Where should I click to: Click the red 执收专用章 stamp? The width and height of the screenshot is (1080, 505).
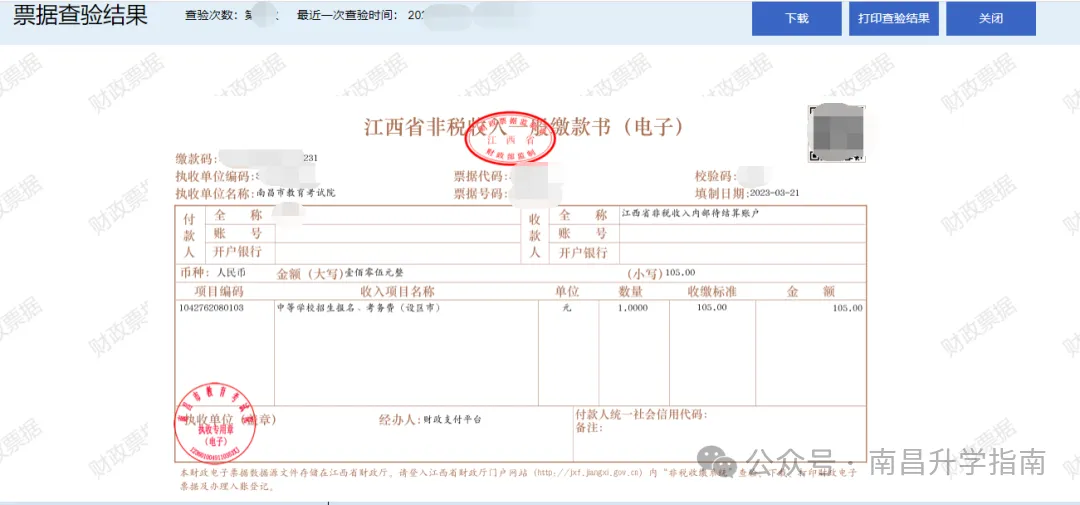pyautogui.click(x=213, y=422)
